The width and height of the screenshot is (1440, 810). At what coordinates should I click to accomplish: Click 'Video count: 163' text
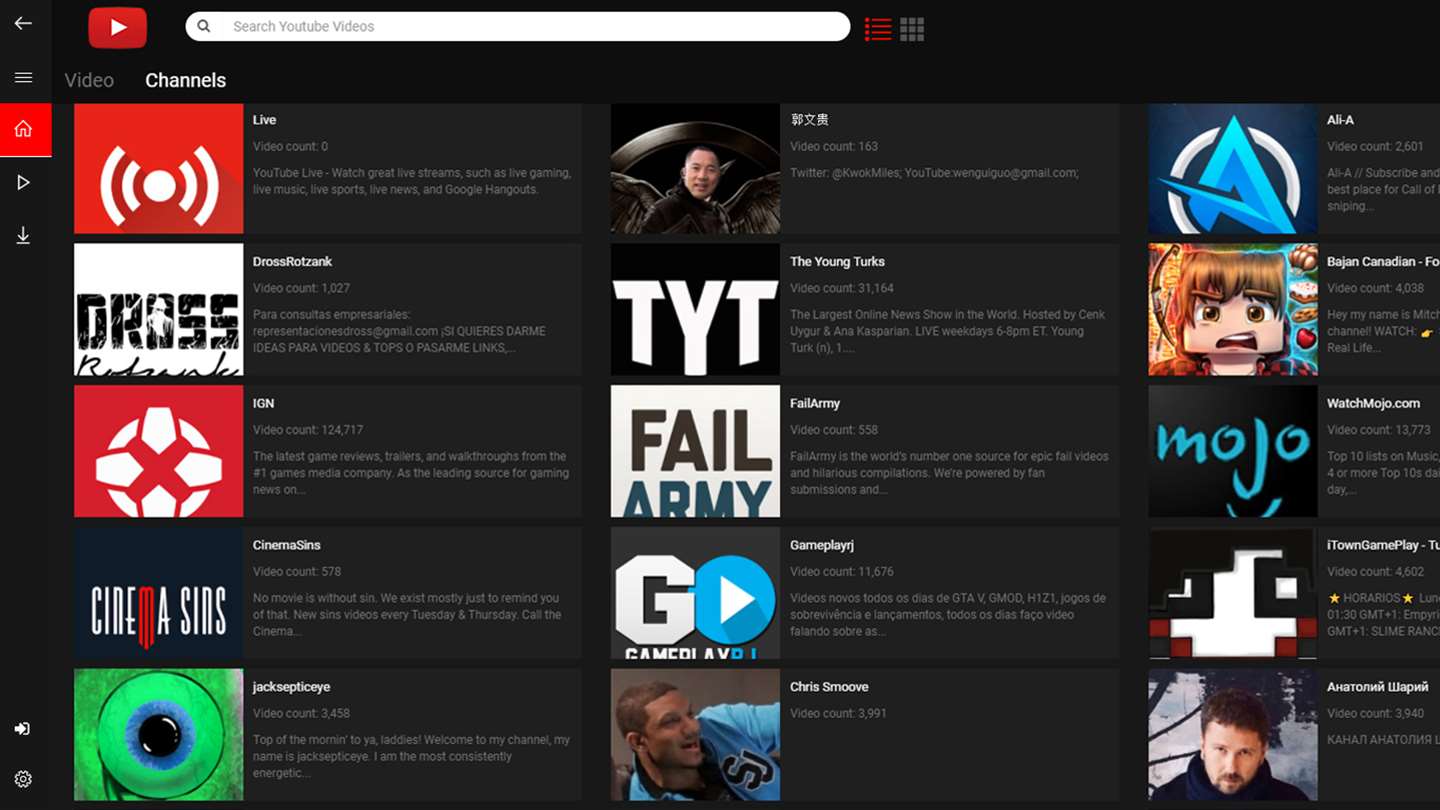834,146
